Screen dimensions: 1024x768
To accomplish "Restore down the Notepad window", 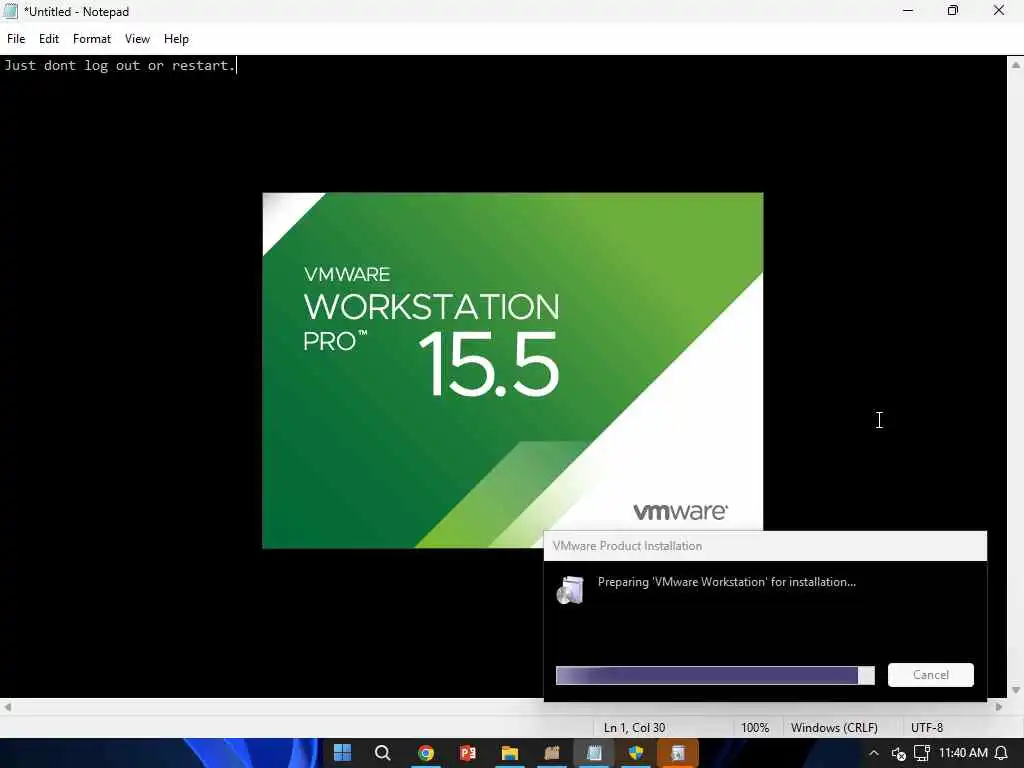I will 953,10.
